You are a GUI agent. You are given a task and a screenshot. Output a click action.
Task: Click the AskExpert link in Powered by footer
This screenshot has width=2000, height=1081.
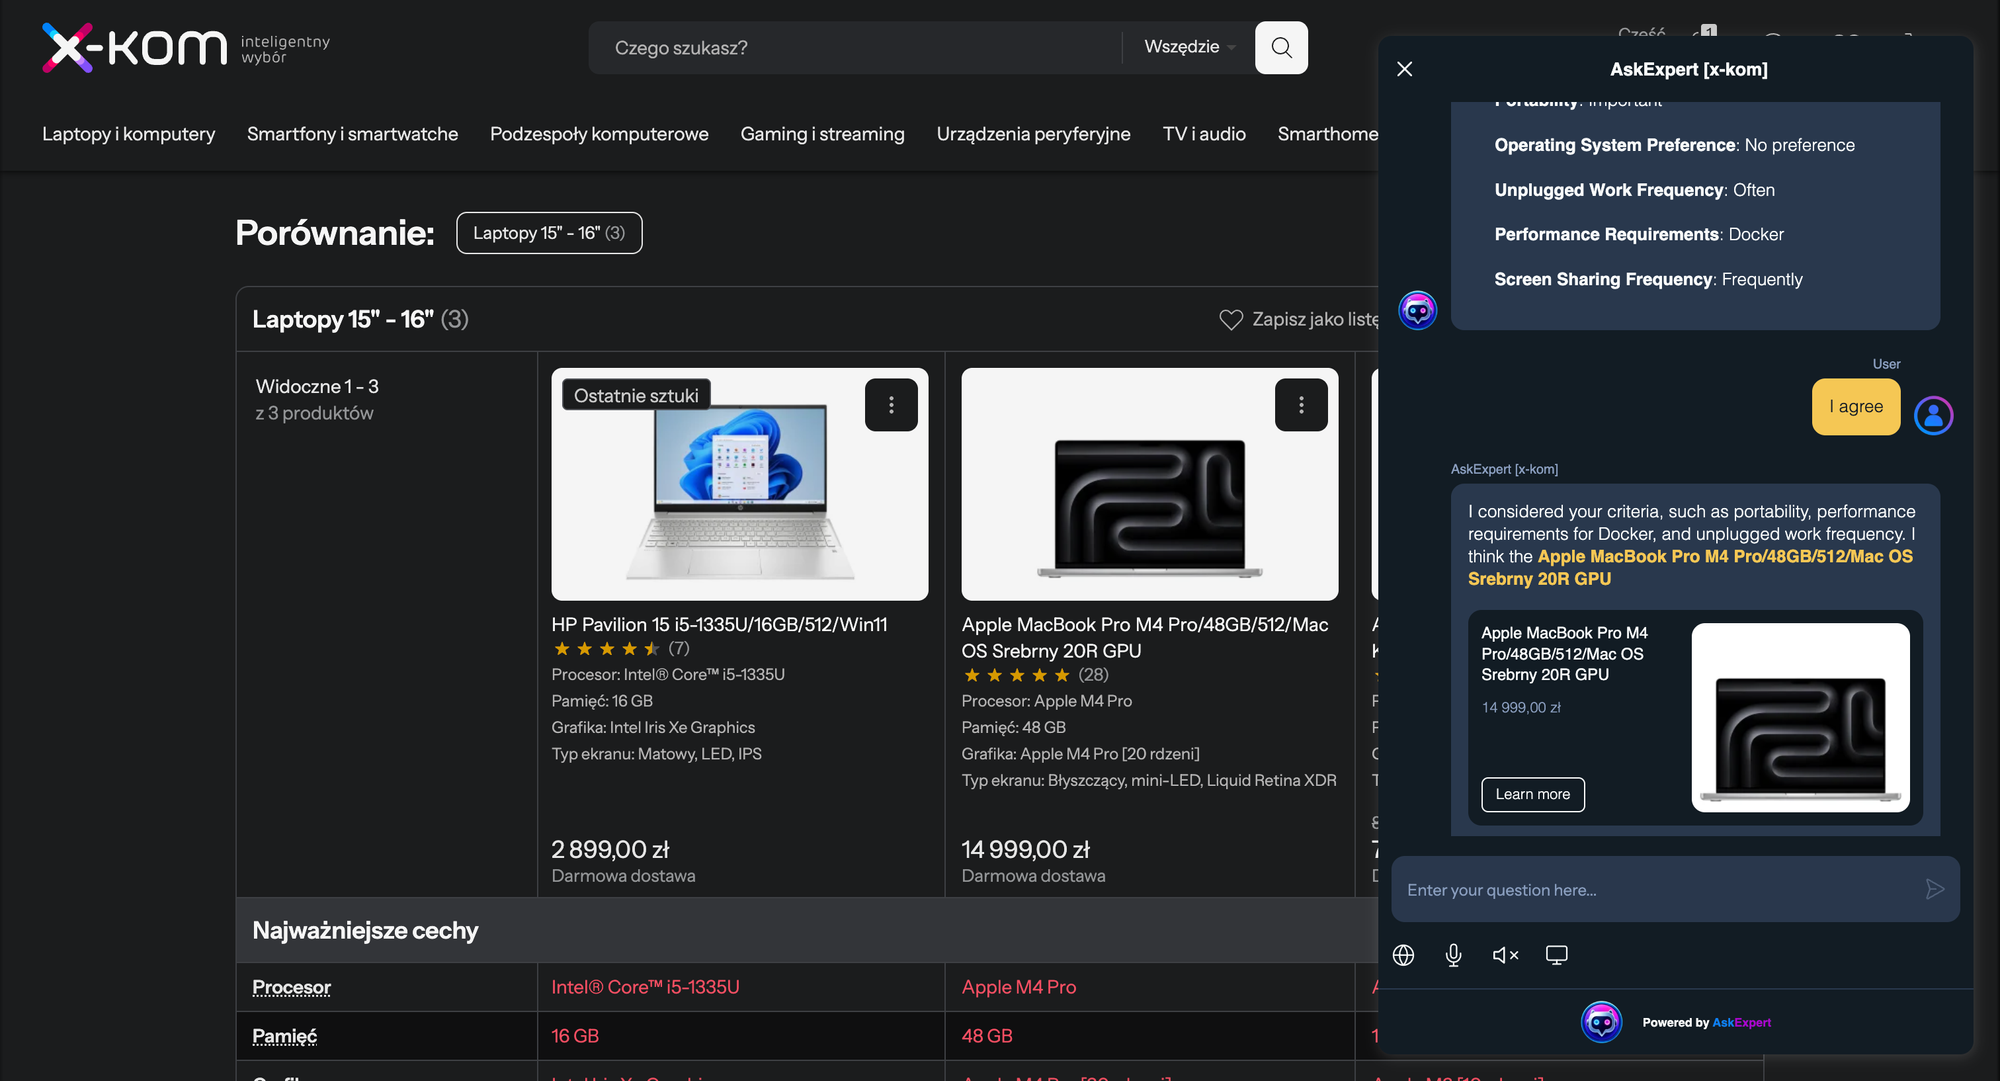coord(1741,1022)
